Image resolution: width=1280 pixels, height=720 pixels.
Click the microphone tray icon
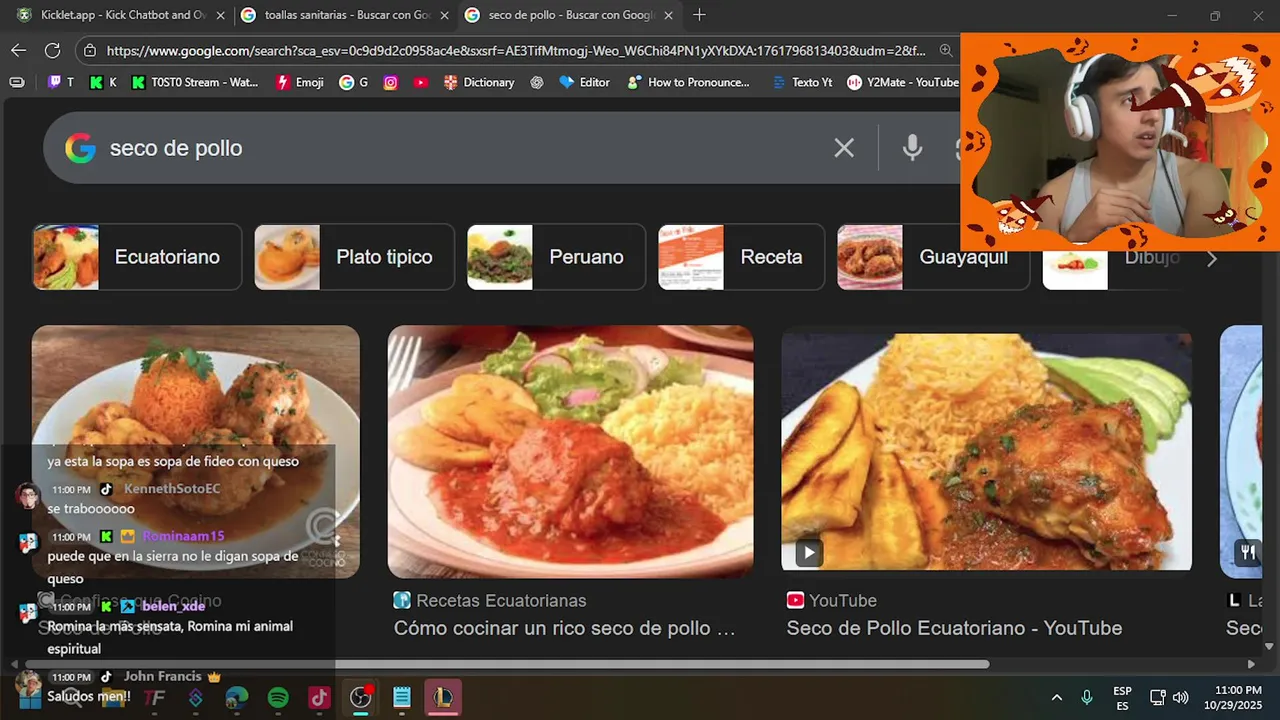(1087, 697)
